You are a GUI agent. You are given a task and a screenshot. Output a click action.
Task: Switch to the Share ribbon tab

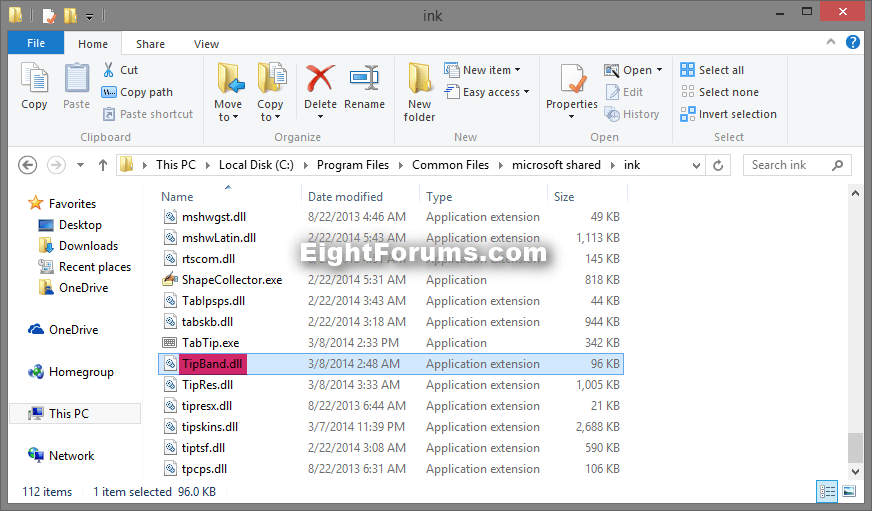tap(150, 44)
